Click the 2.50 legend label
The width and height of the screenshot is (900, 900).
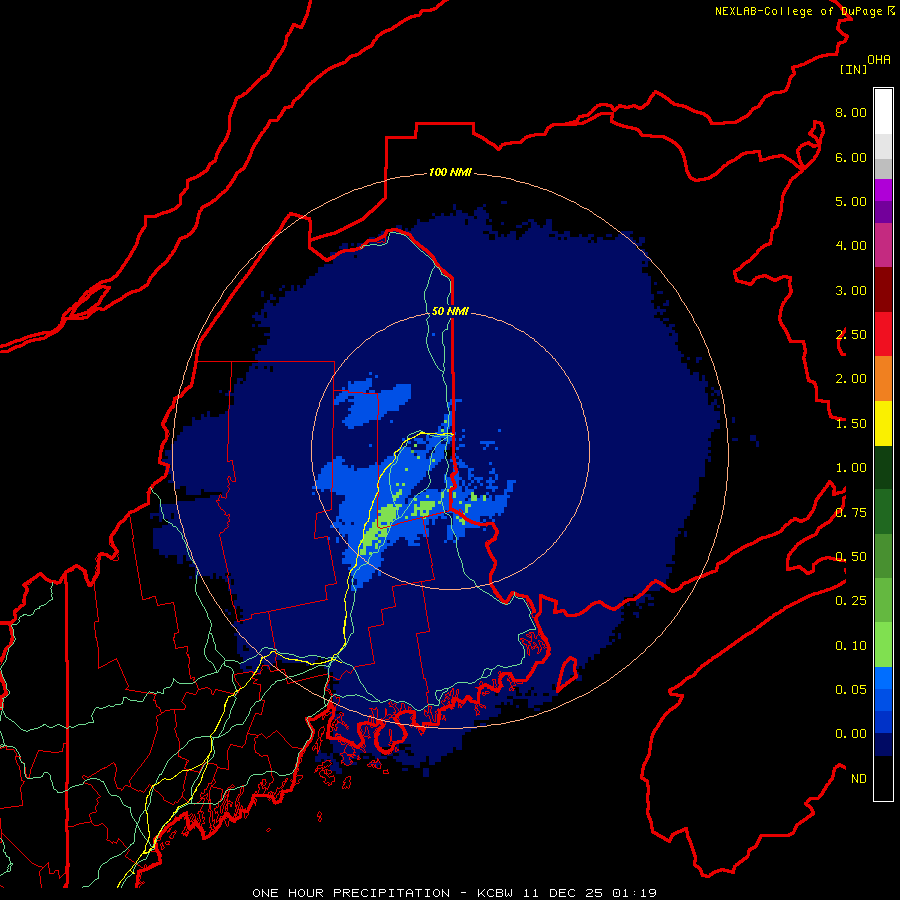click(851, 335)
